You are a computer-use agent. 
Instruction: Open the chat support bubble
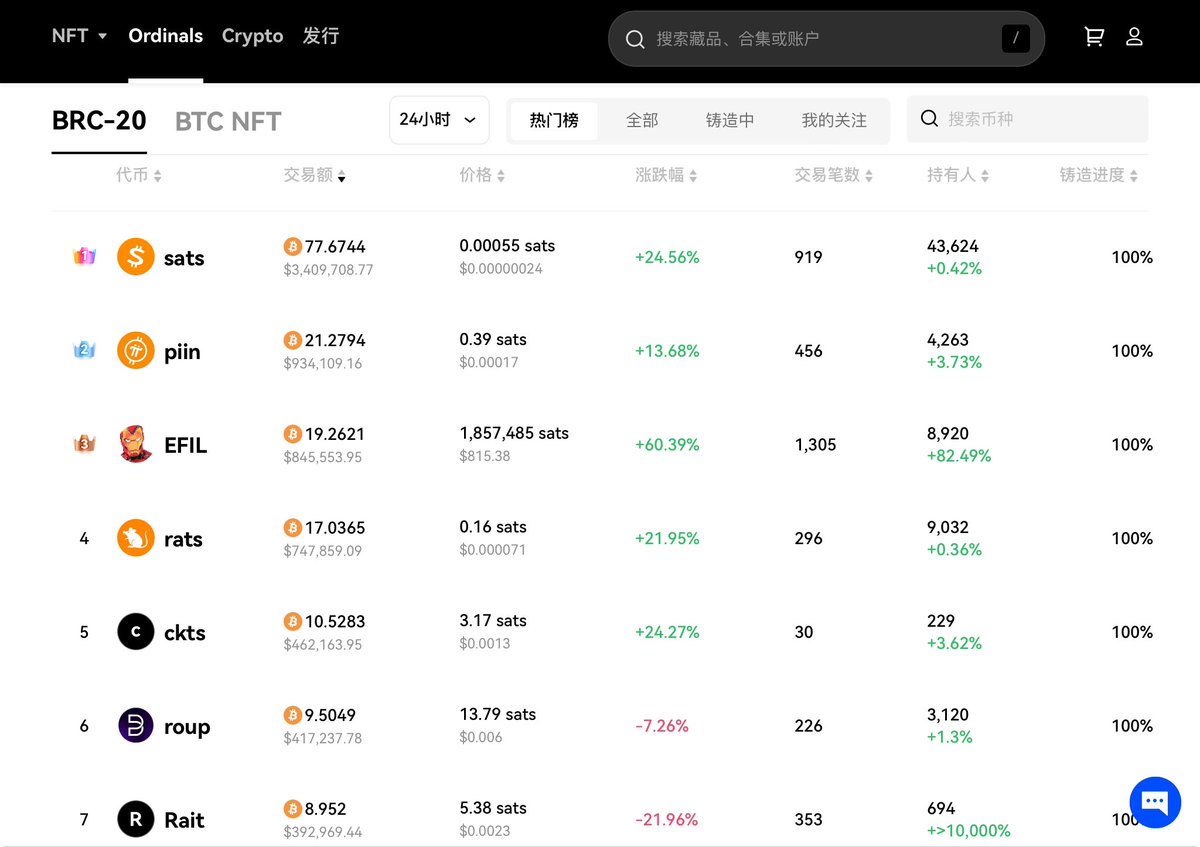click(x=1155, y=802)
